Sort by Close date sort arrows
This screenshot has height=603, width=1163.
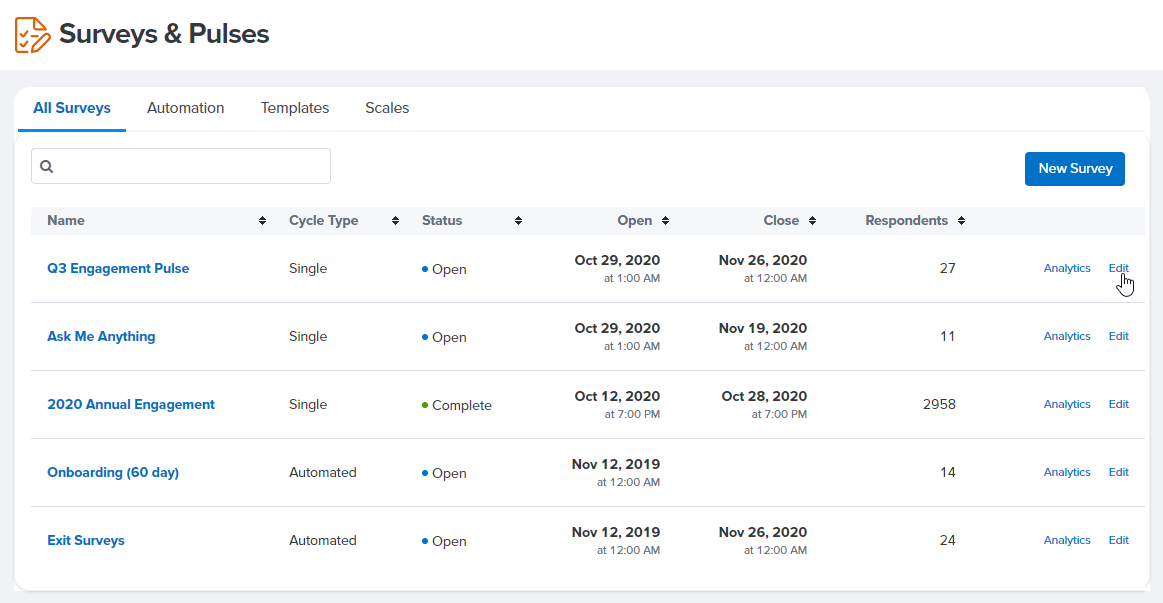tap(812, 220)
